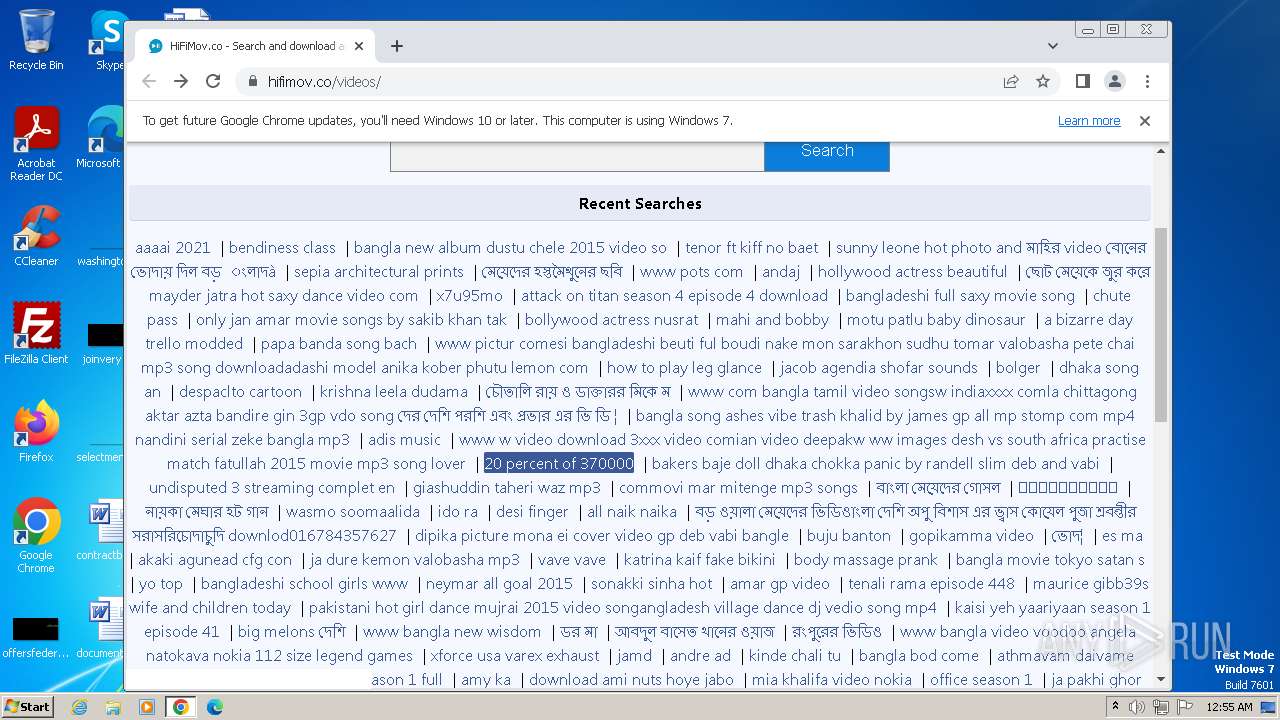Bookmark this page with the star icon
The width and height of the screenshot is (1280, 720).
pyautogui.click(x=1043, y=81)
